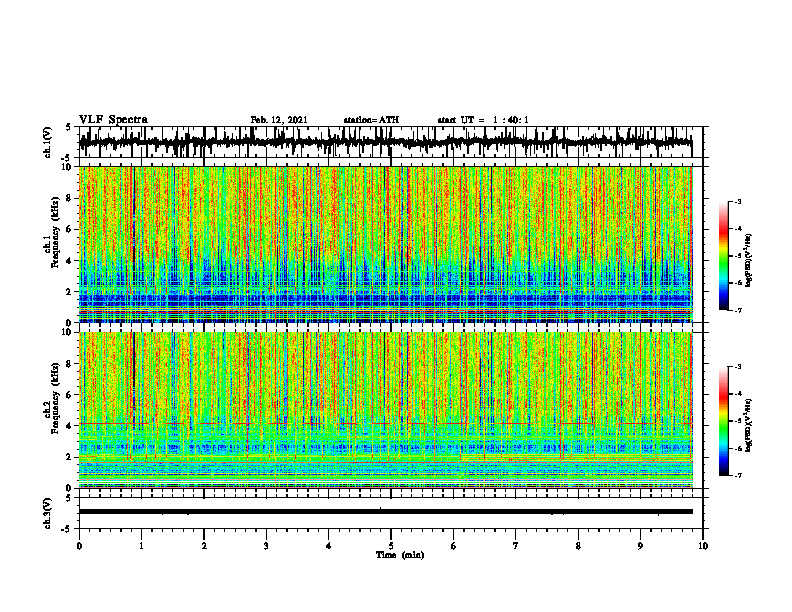The width and height of the screenshot is (792, 612).
Task: Click the "-5" voltage tick of the ch.1(V) panel
Action: (x=67, y=158)
